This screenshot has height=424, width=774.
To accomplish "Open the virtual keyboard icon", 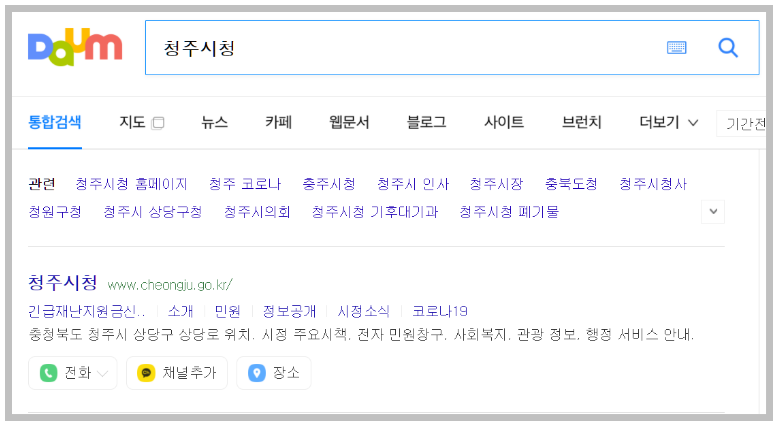I will coord(676,47).
